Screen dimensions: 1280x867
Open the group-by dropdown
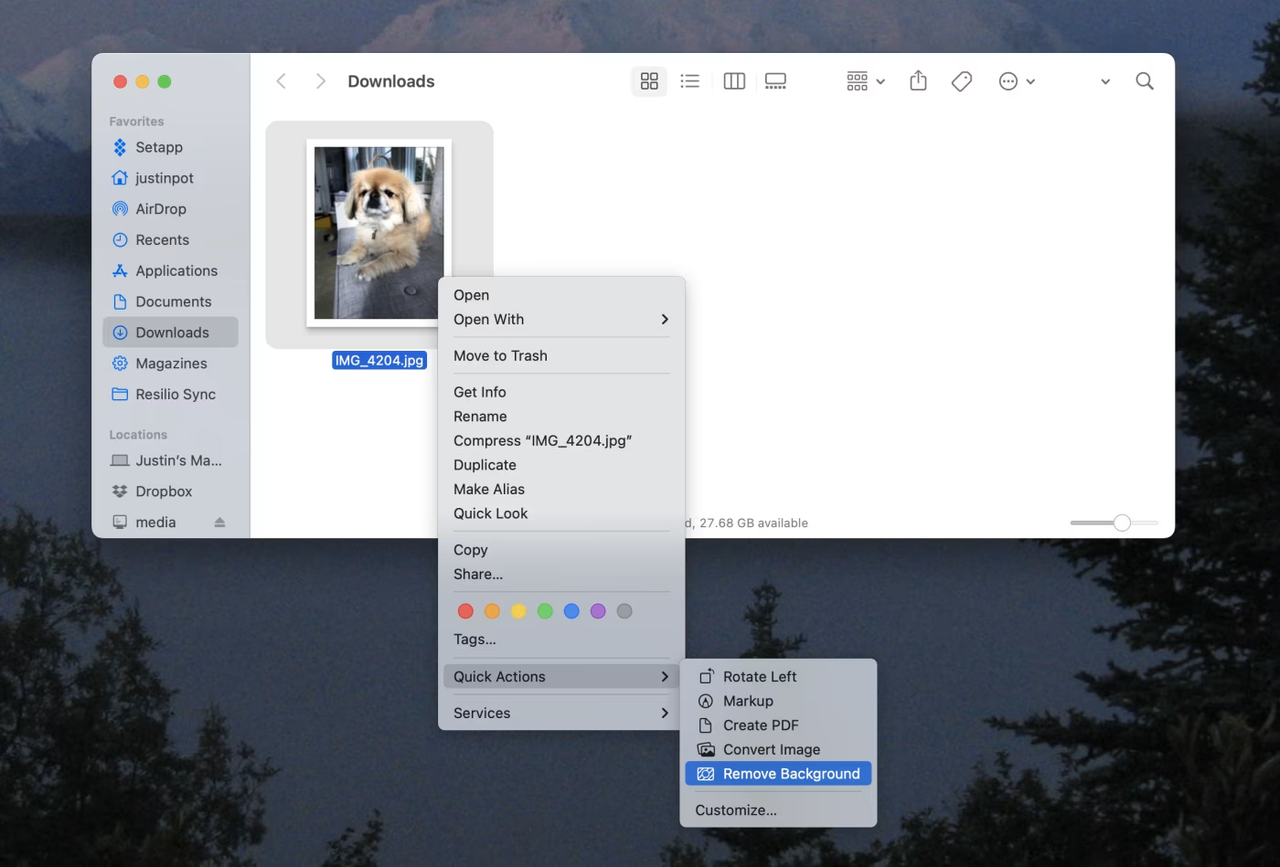coord(862,81)
